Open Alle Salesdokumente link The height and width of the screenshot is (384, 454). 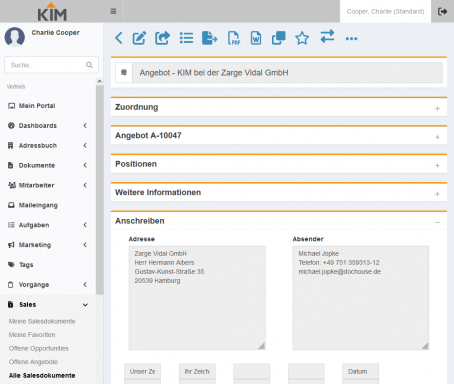point(42,375)
